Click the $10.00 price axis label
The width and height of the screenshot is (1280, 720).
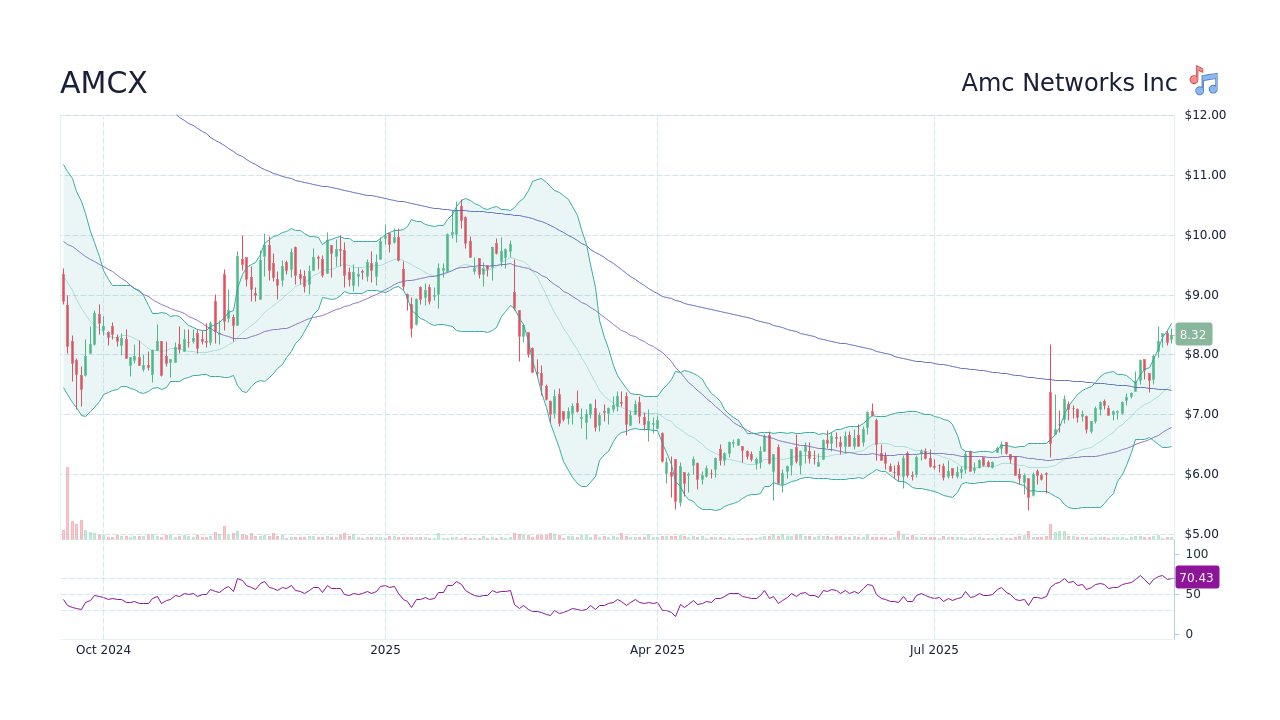point(1205,235)
